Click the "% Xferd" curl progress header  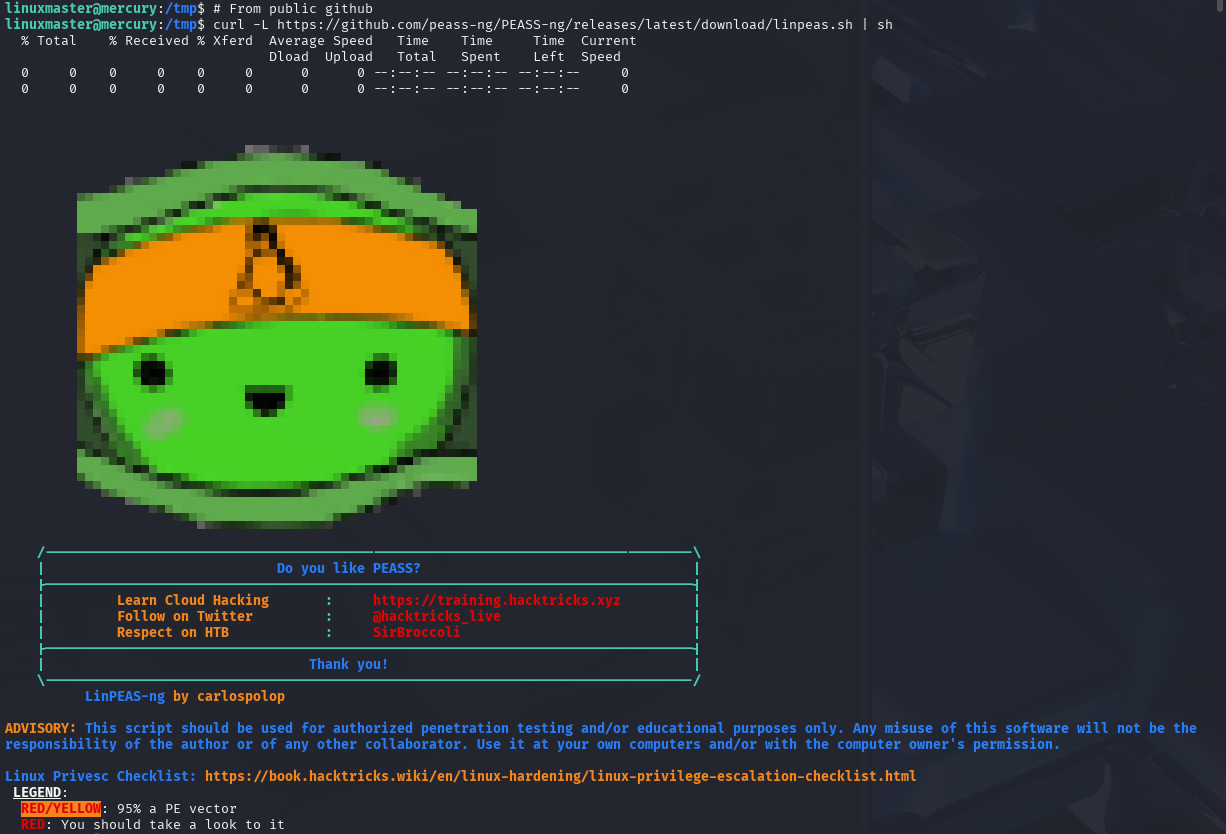pos(225,41)
